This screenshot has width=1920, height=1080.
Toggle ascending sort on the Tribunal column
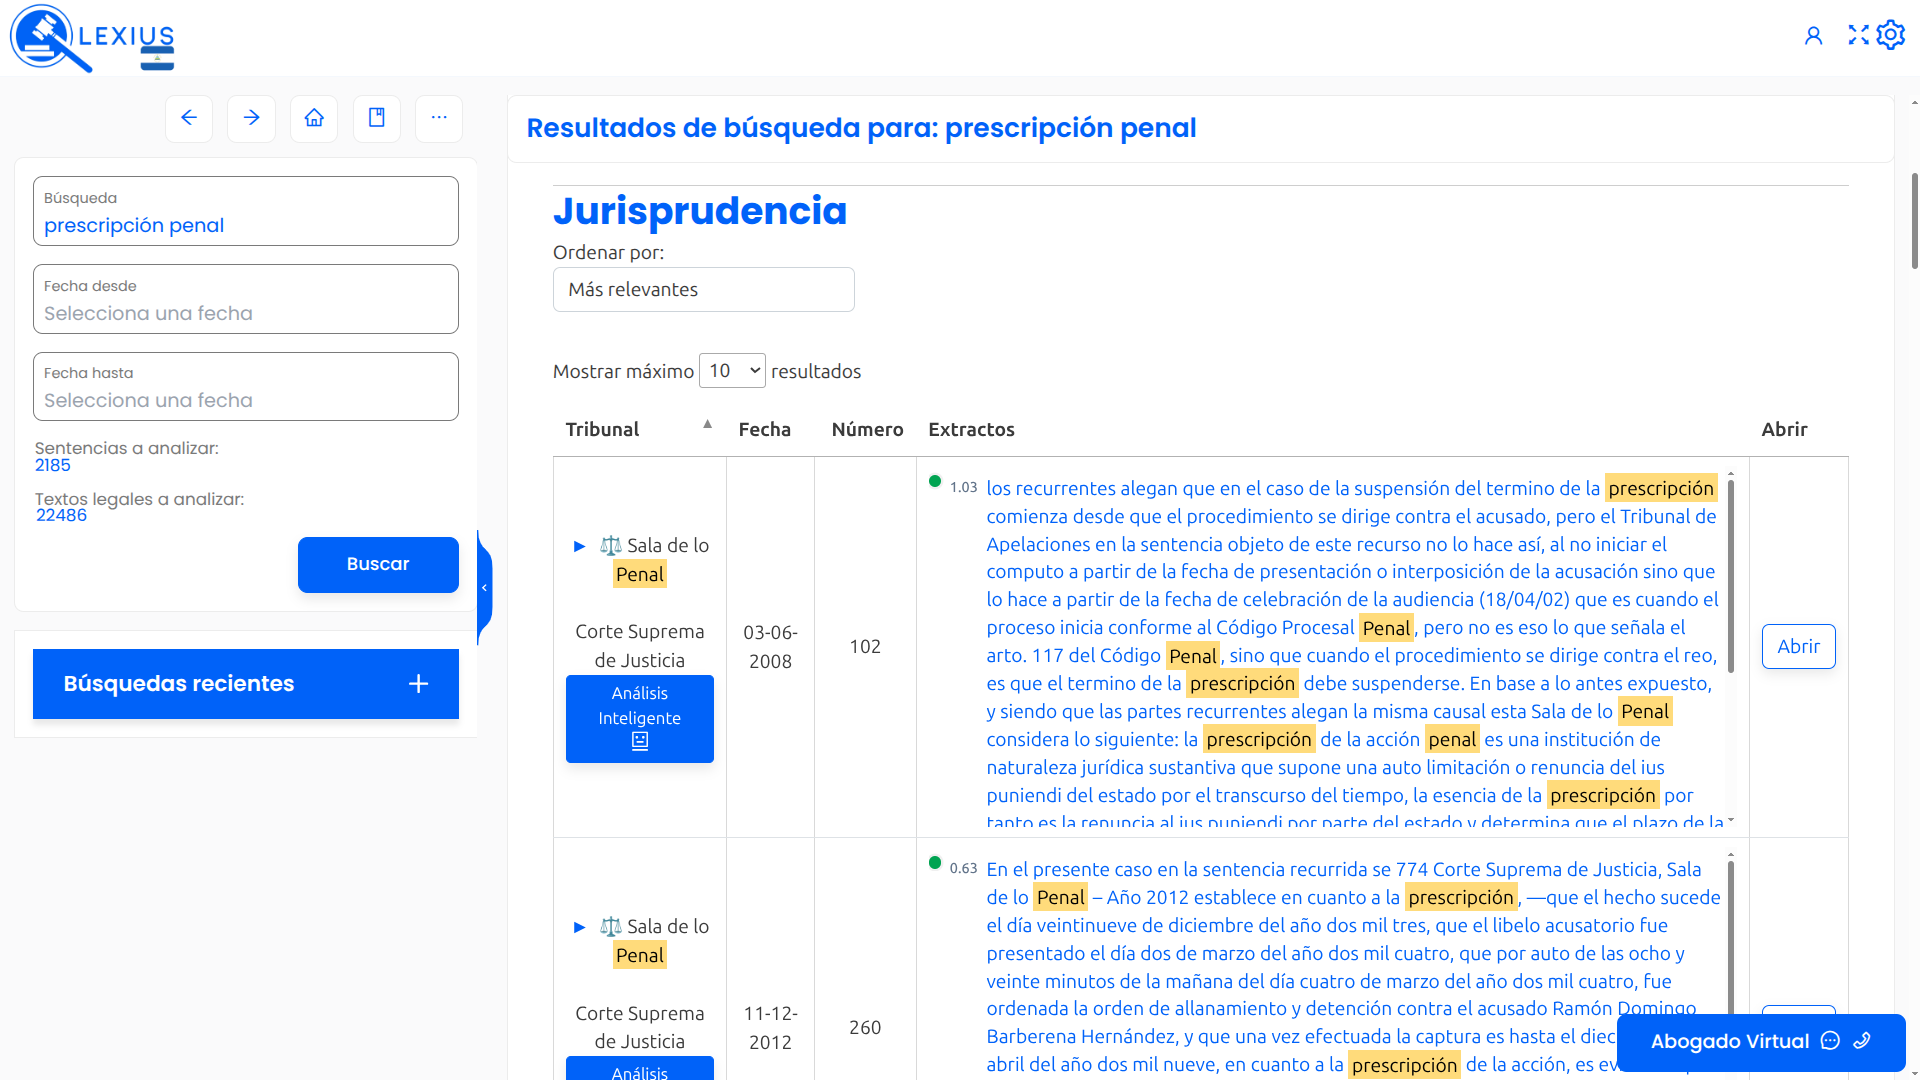pos(707,424)
